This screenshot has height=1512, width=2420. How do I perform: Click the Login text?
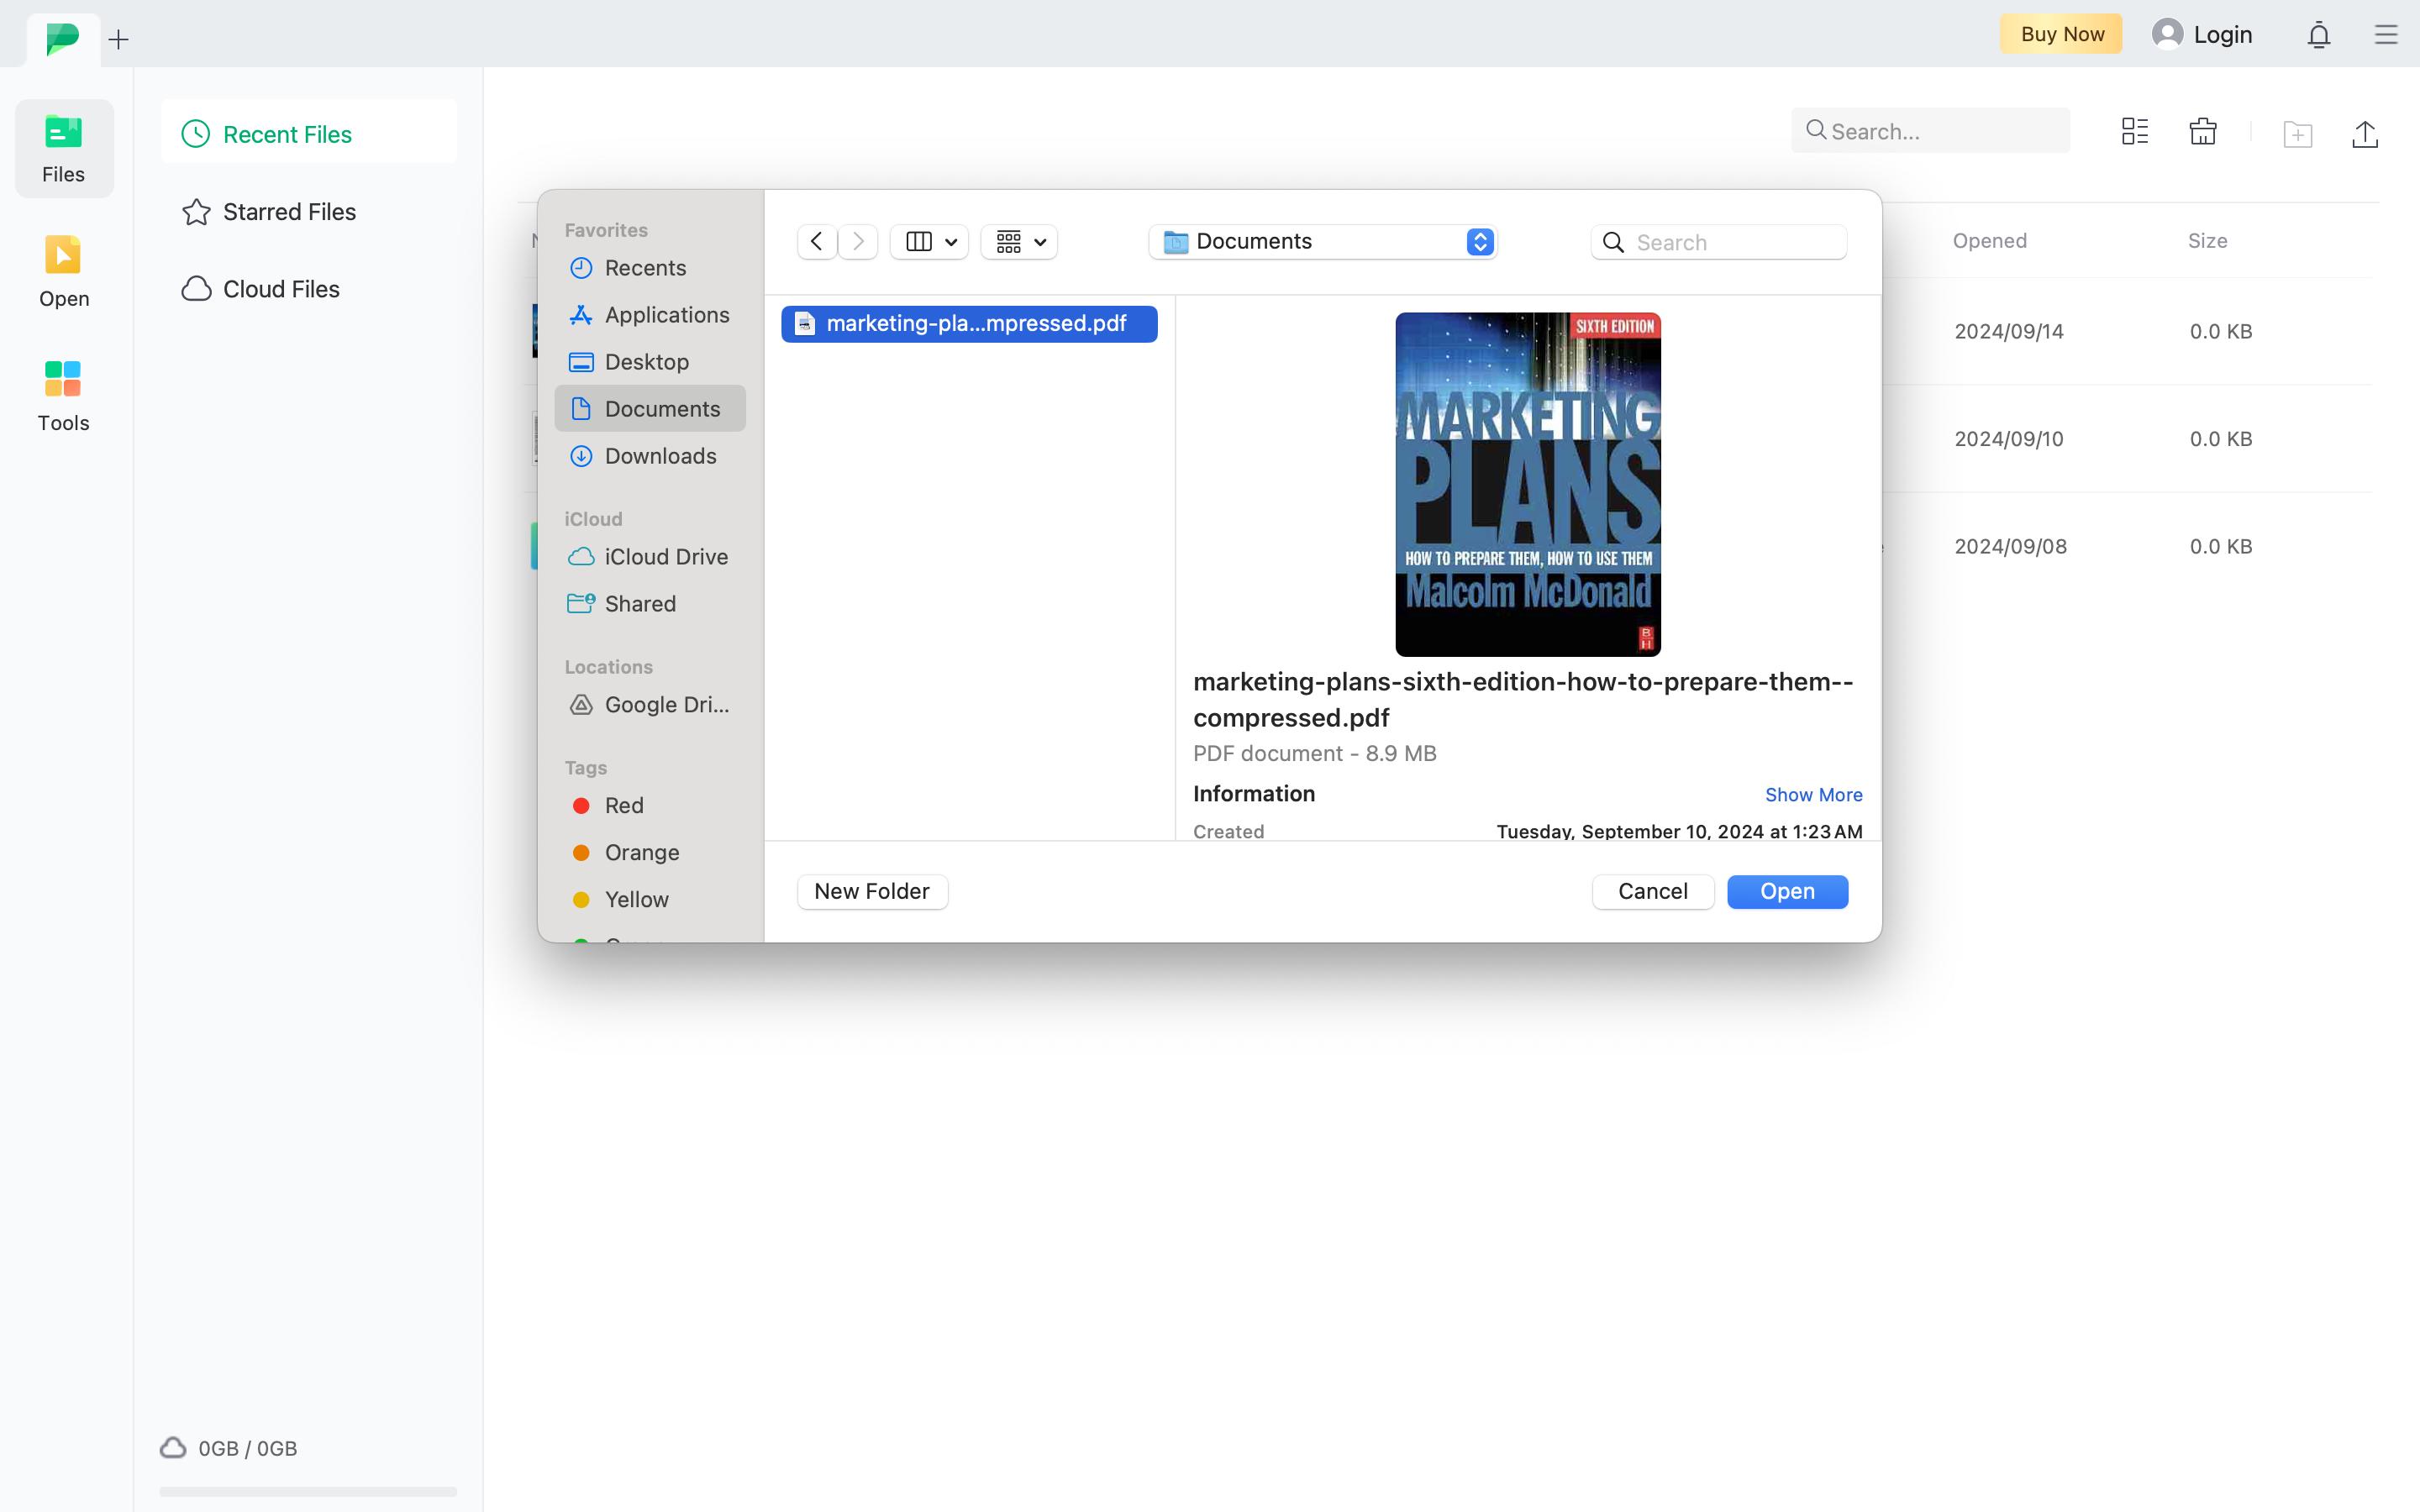click(x=2222, y=35)
